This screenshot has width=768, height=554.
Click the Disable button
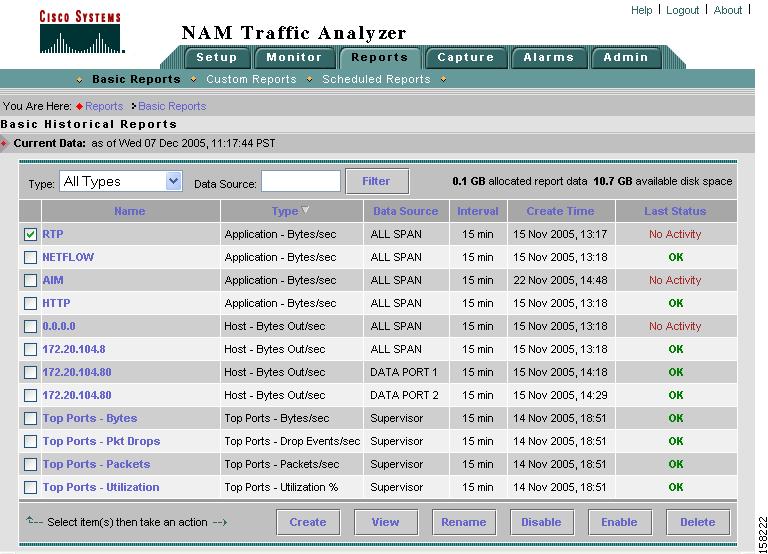541,522
